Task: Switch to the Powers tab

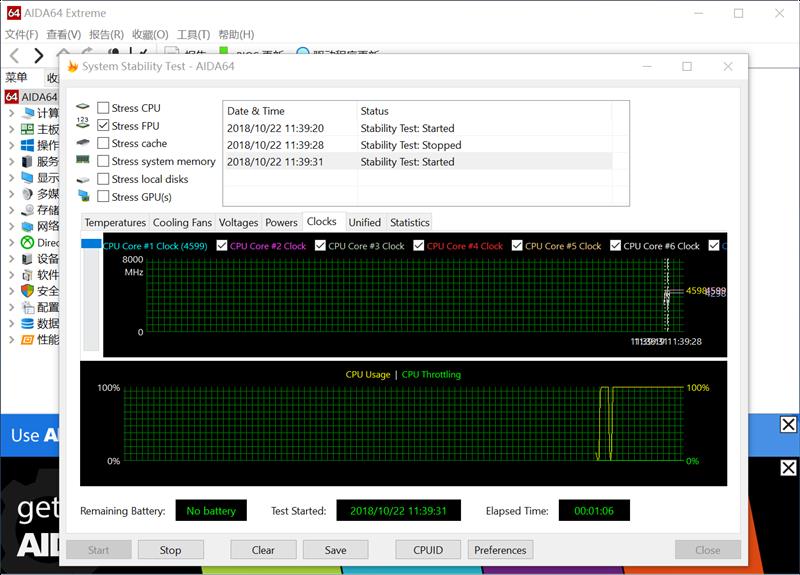Action: tap(281, 222)
